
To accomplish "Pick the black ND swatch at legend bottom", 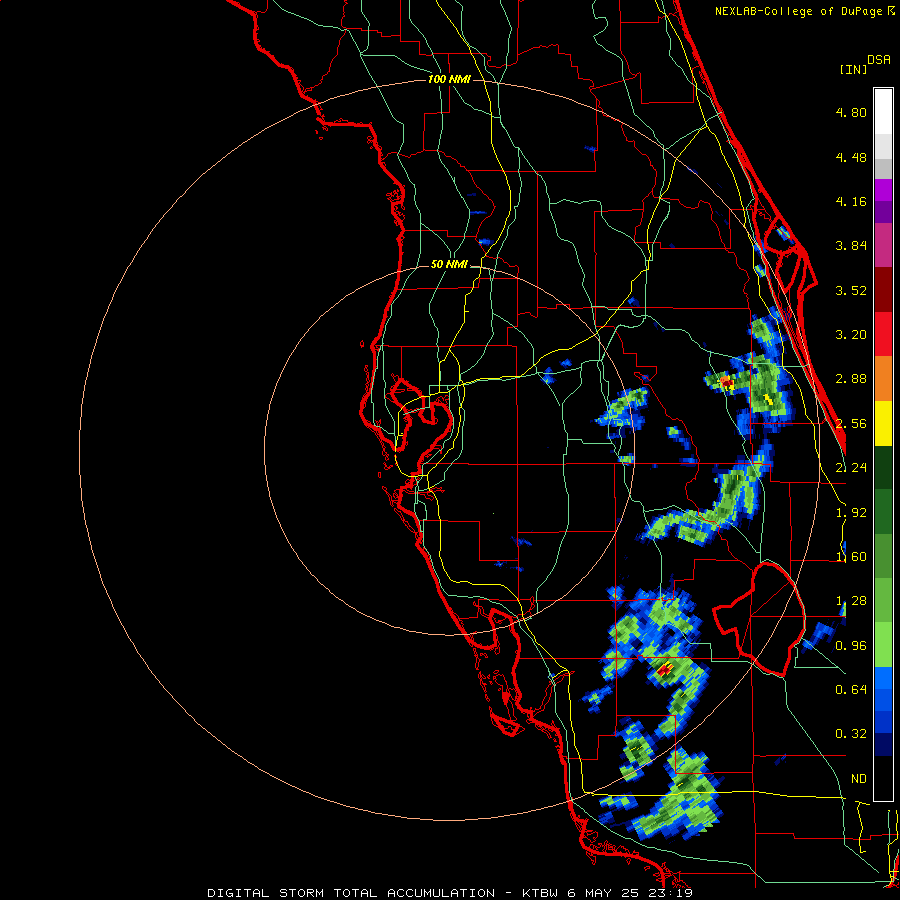I will pyautogui.click(x=883, y=778).
